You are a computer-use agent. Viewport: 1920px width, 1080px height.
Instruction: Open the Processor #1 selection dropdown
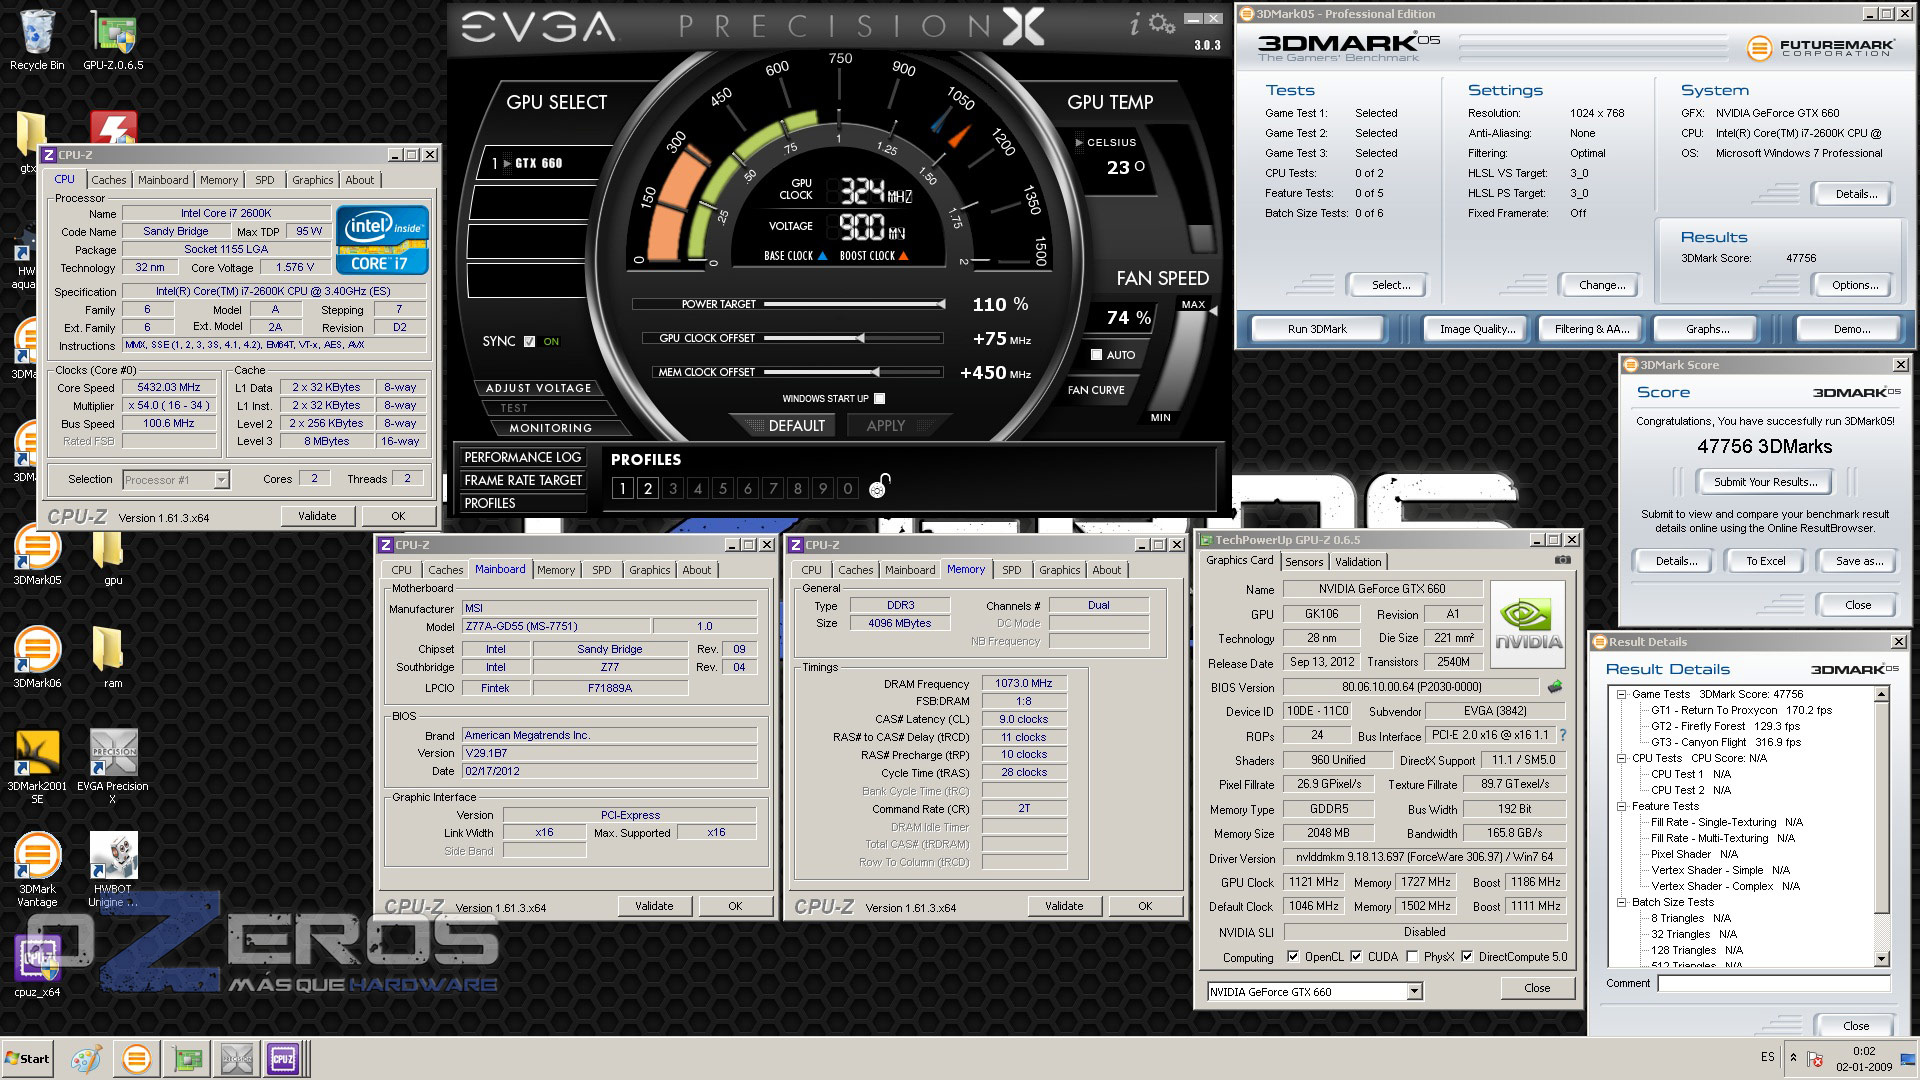coord(221,480)
